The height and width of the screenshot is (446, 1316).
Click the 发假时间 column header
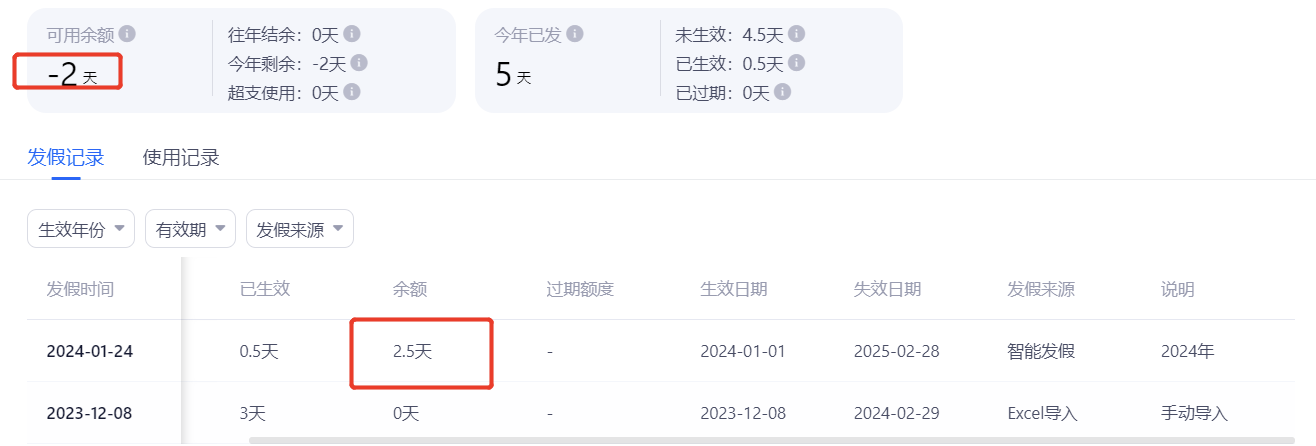coord(80,289)
